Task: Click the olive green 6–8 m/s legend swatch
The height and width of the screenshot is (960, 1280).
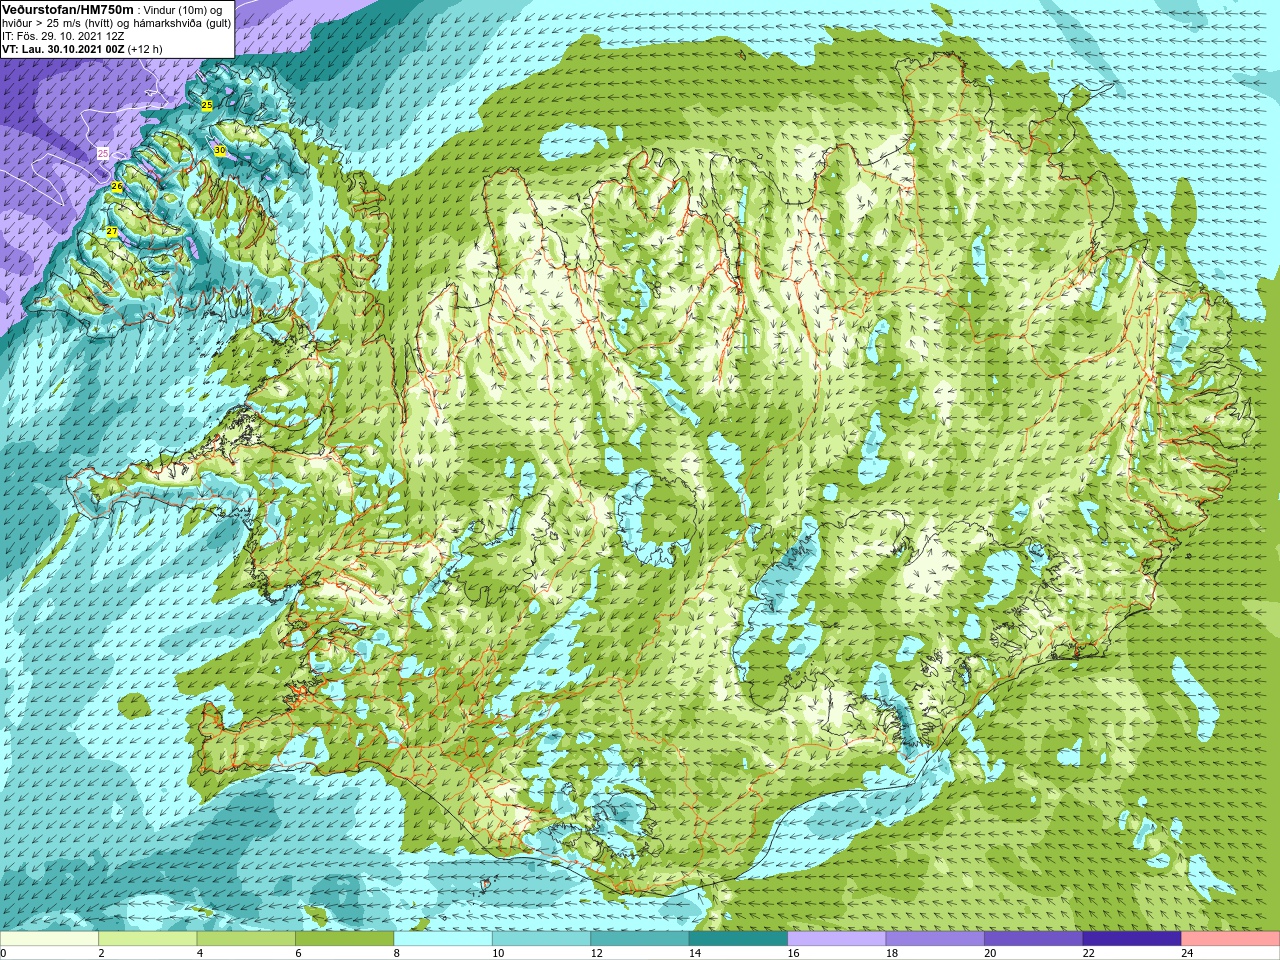Action: point(344,939)
